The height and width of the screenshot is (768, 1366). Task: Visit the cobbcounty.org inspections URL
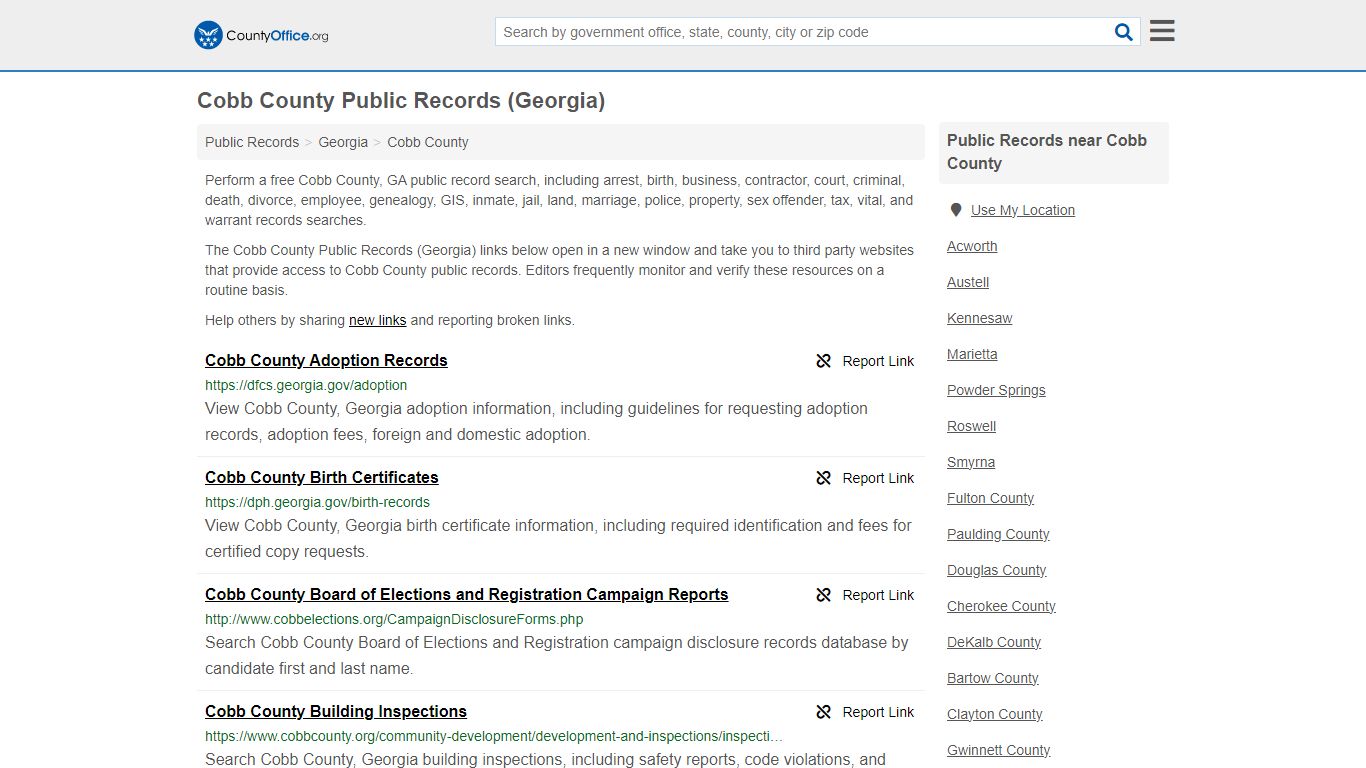[x=494, y=736]
